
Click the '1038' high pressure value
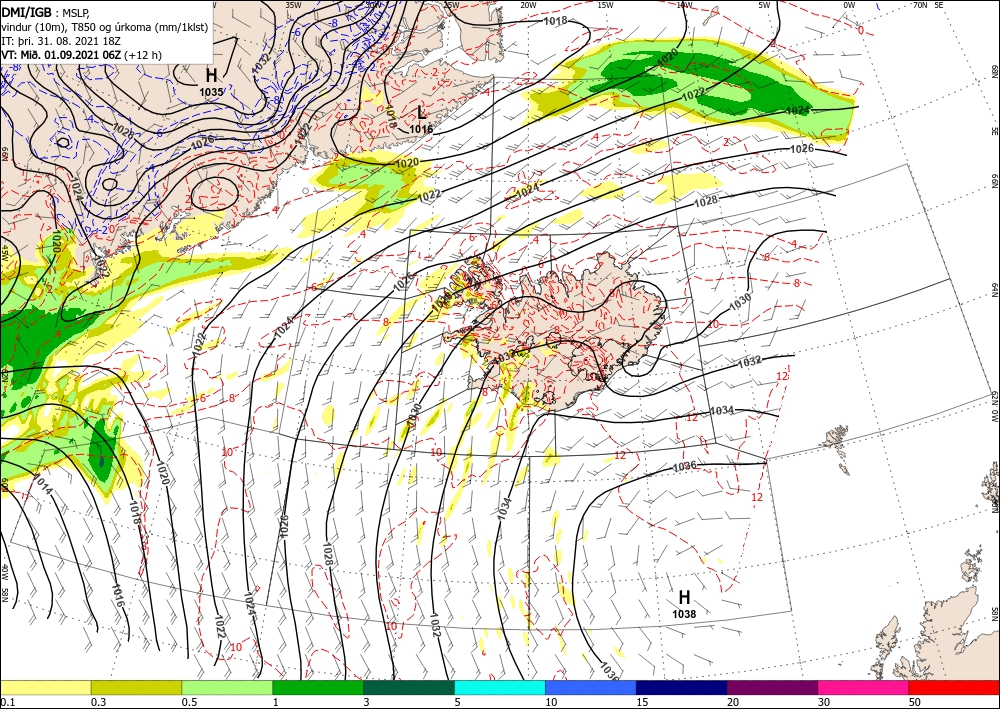coord(684,614)
